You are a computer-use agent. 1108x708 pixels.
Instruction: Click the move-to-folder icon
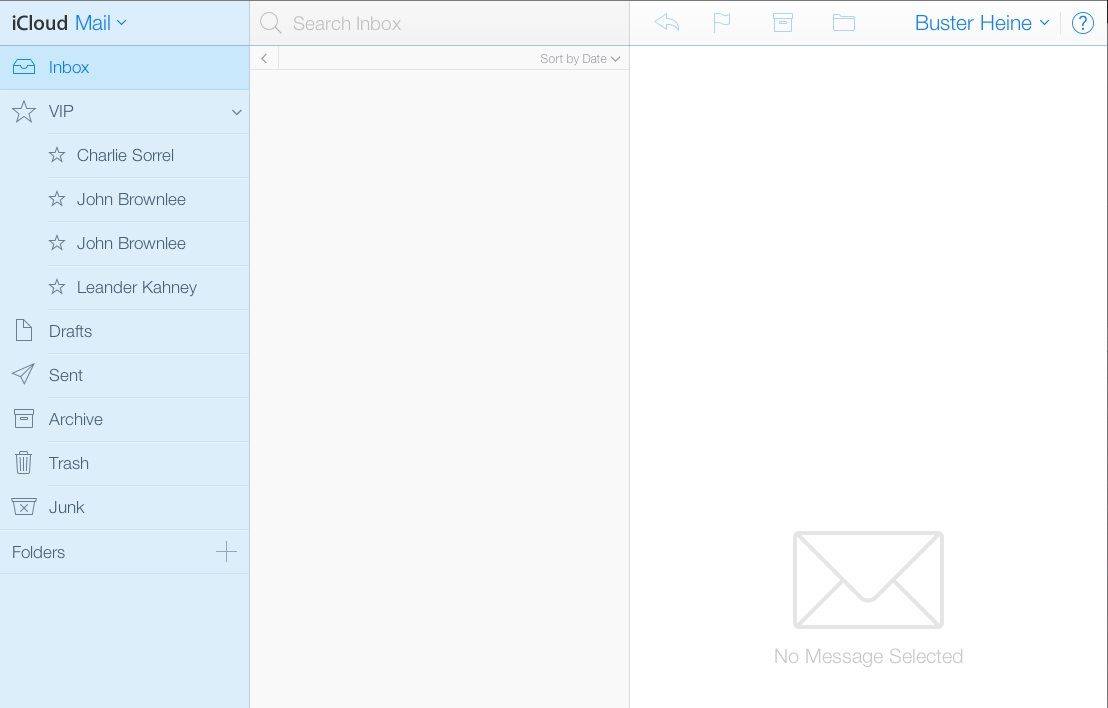tap(844, 22)
